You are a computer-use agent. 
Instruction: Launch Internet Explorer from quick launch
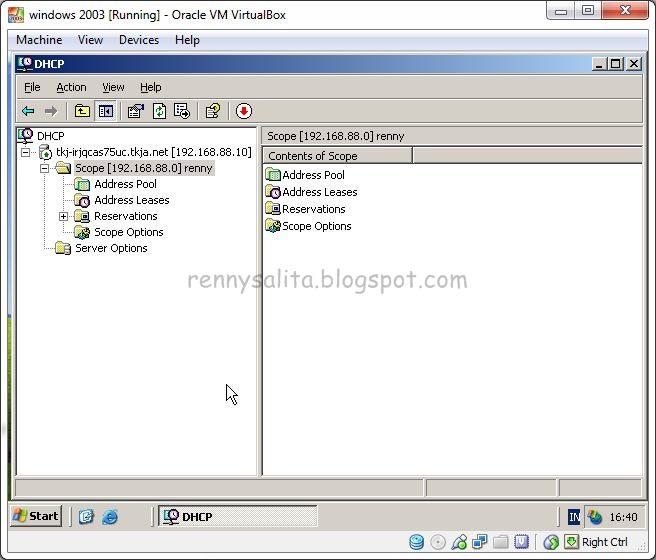[110, 517]
